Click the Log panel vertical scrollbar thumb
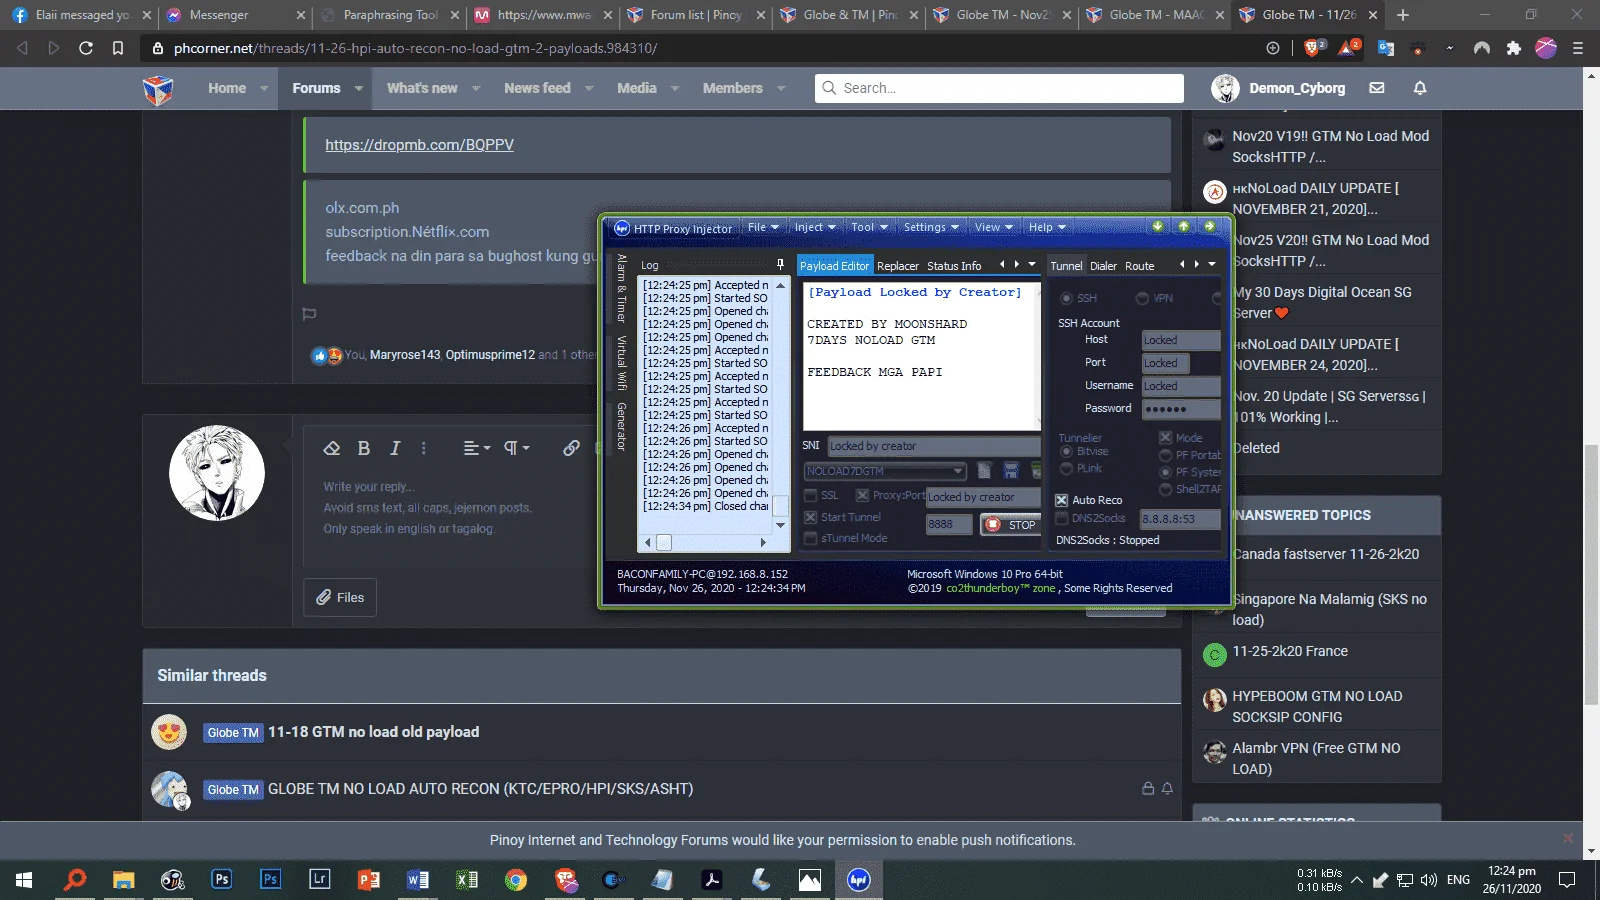This screenshot has width=1600, height=900. [x=781, y=505]
